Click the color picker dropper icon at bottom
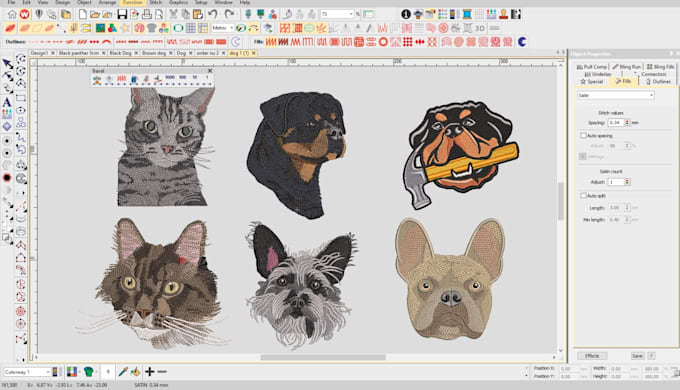 [123, 372]
